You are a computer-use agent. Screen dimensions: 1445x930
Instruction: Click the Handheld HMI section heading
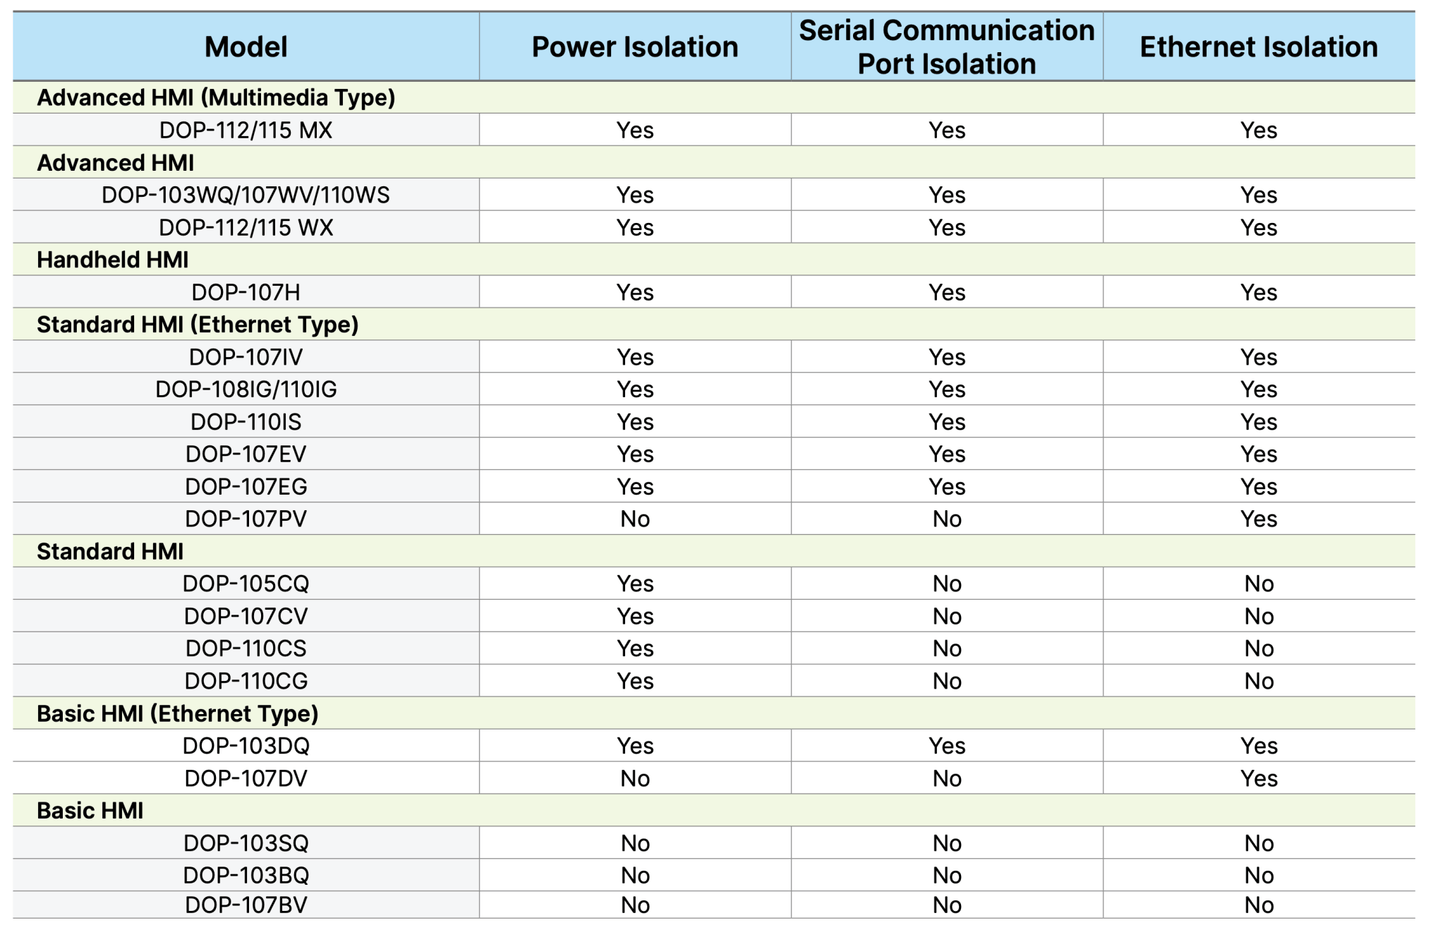[113, 260]
